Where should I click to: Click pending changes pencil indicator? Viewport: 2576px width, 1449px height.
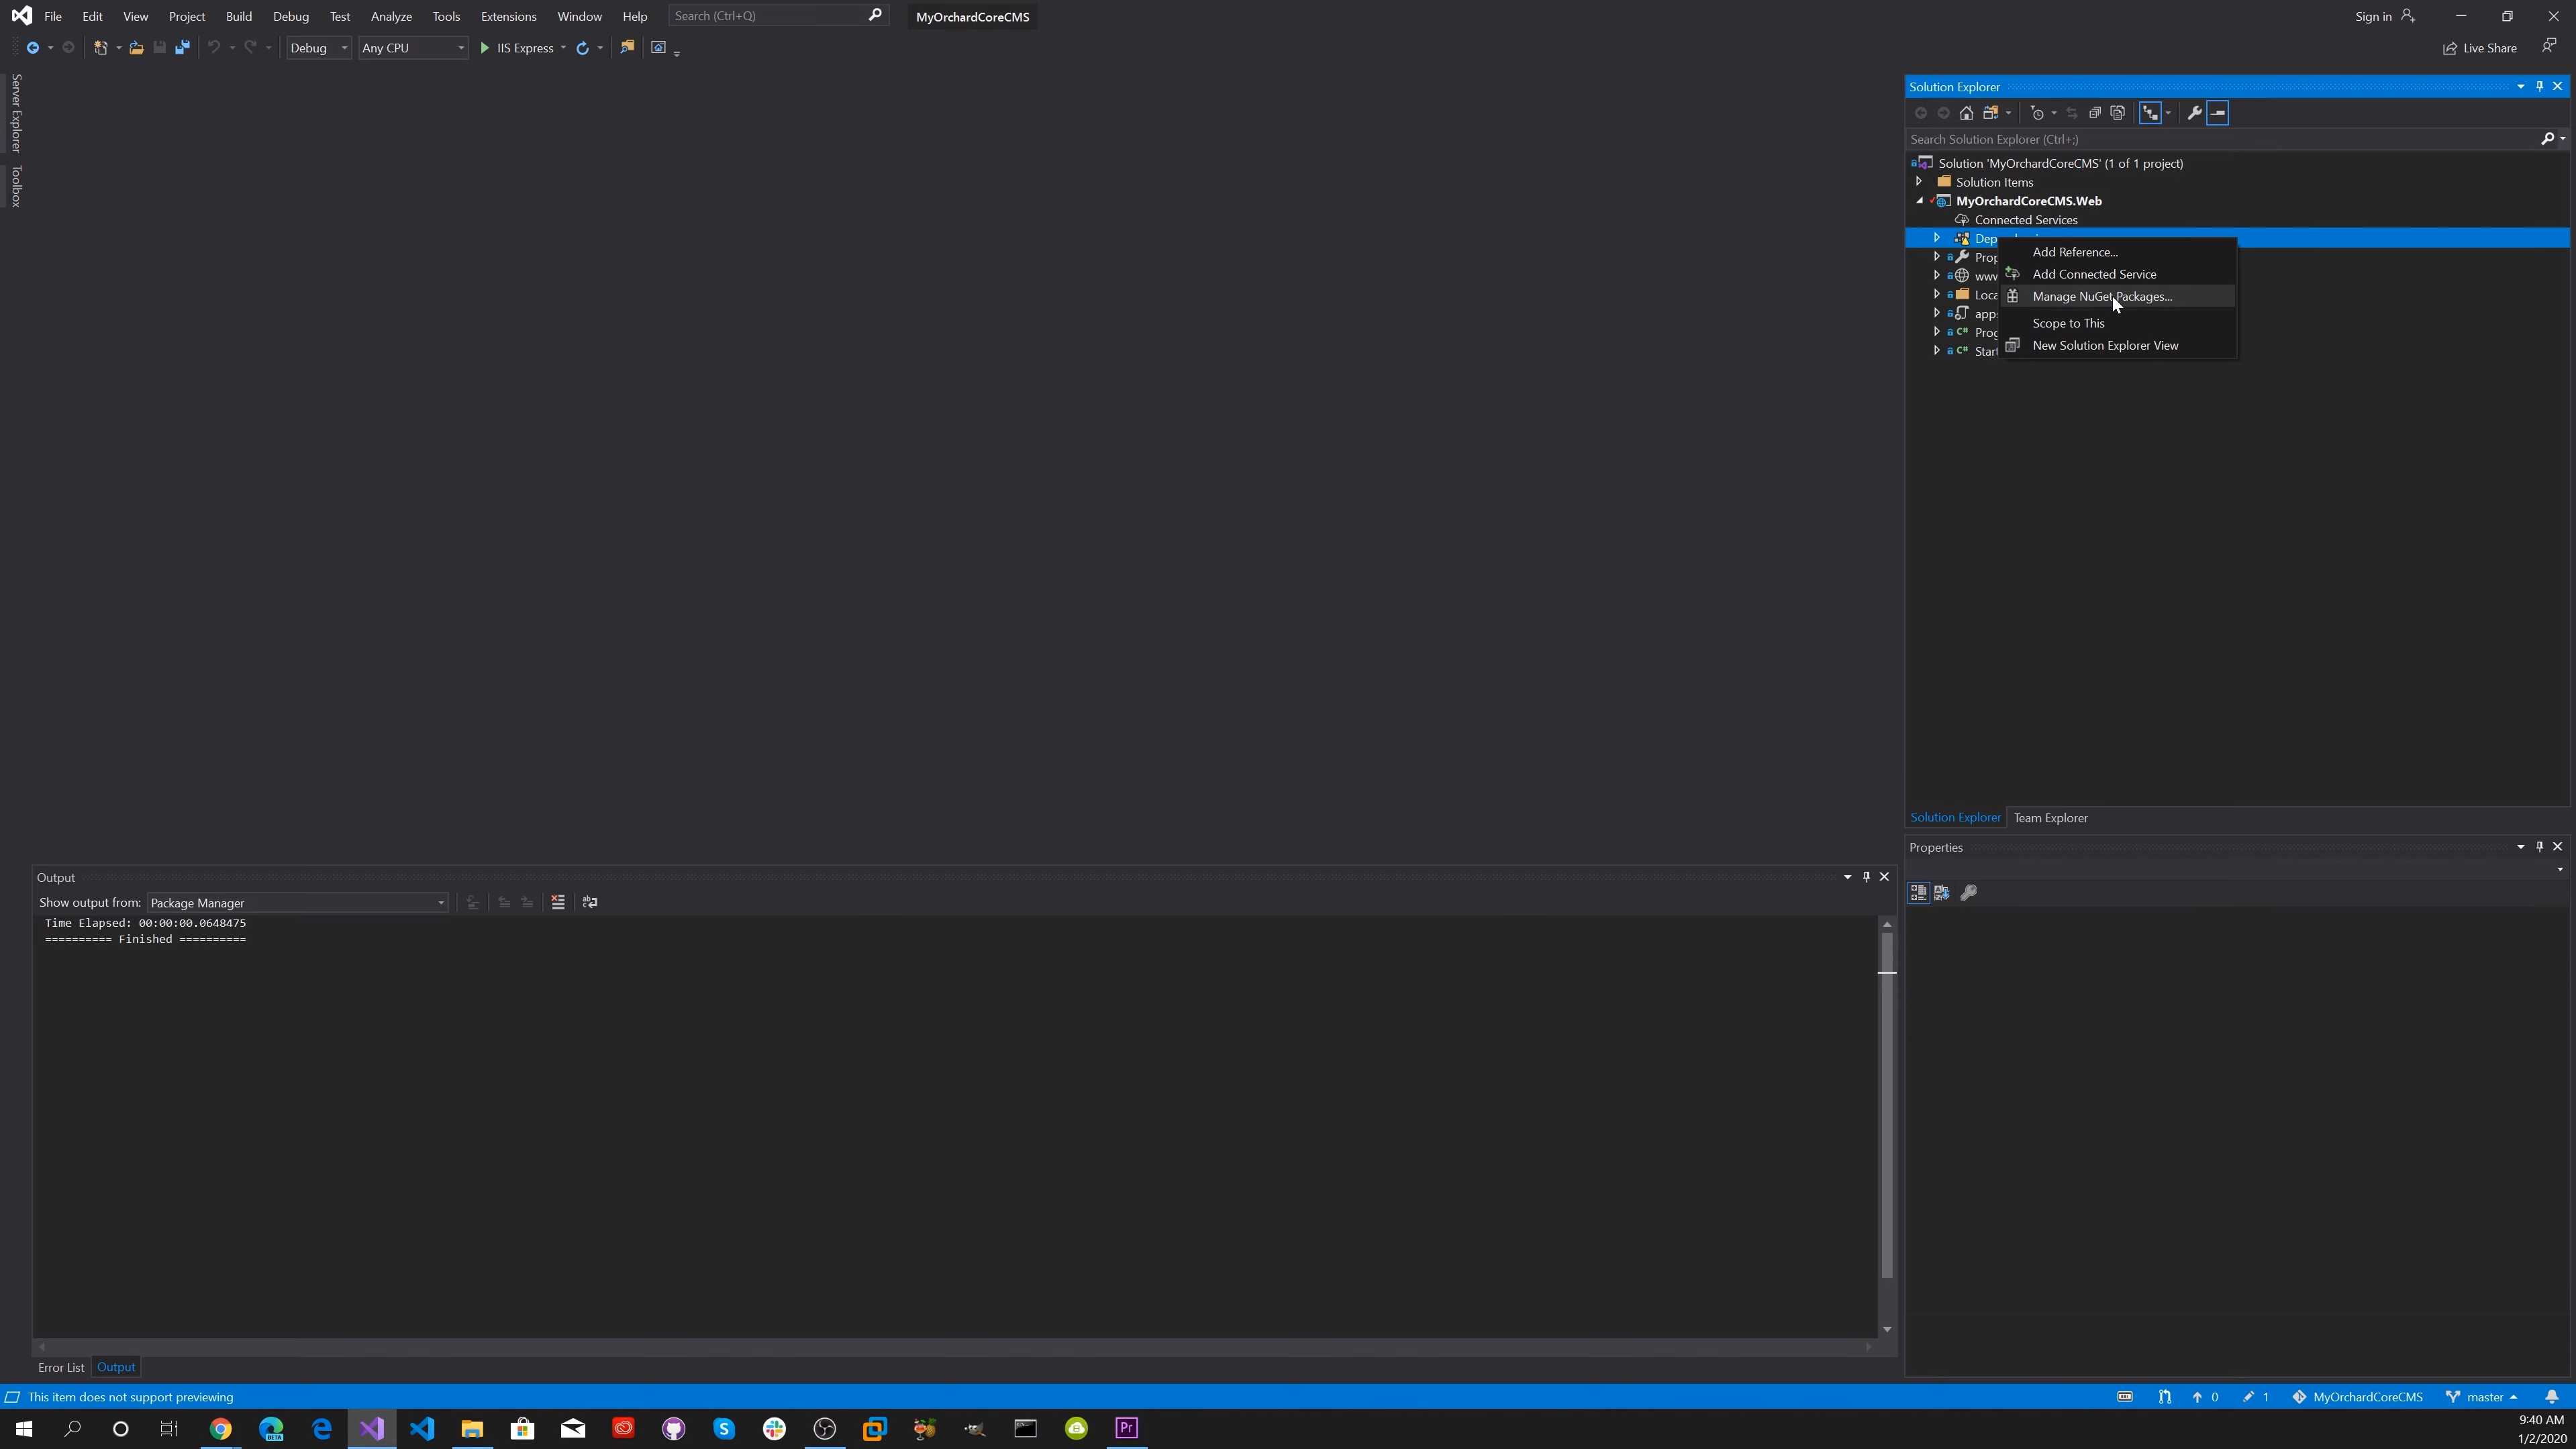[x=2256, y=1397]
